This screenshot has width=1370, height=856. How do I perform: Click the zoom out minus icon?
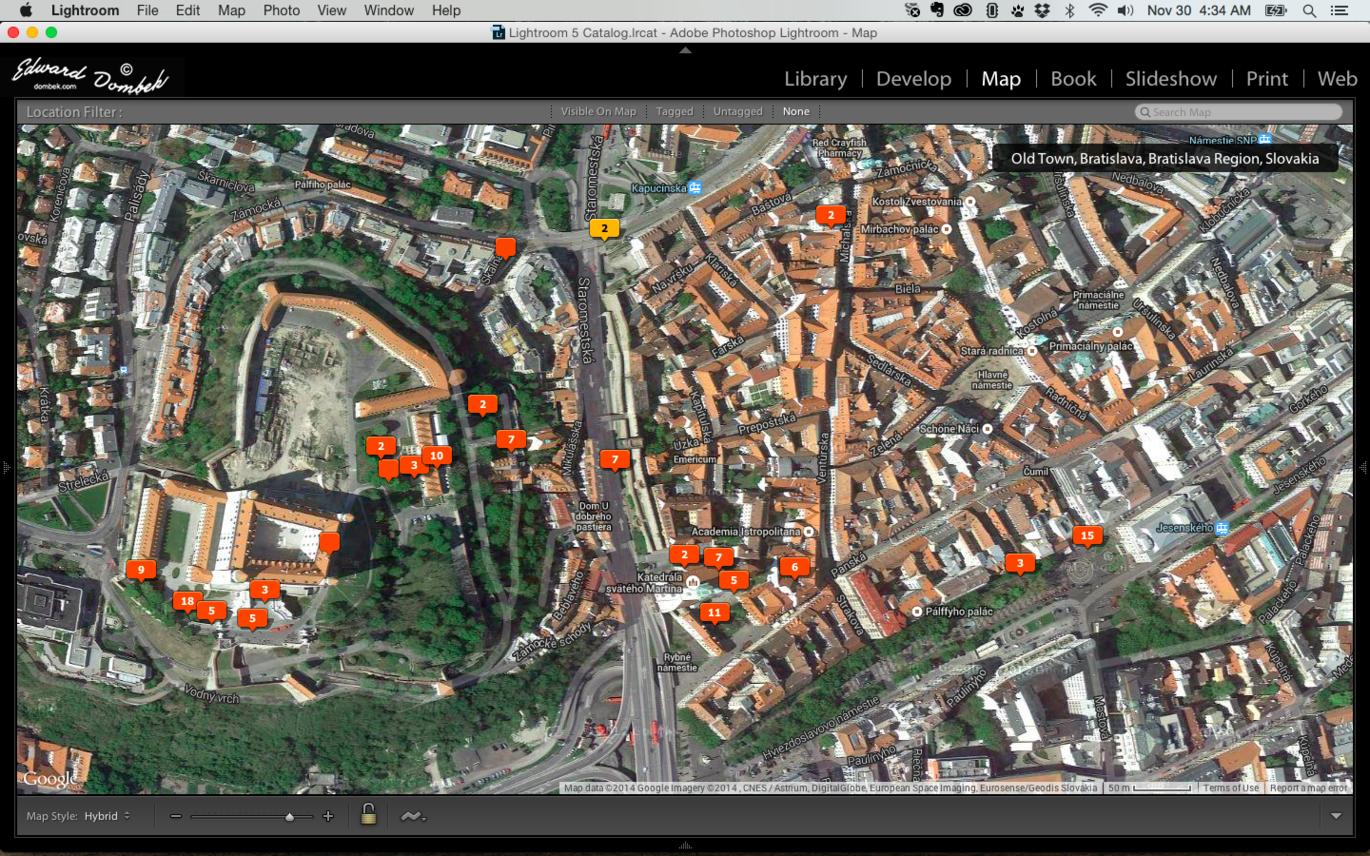[x=176, y=817]
